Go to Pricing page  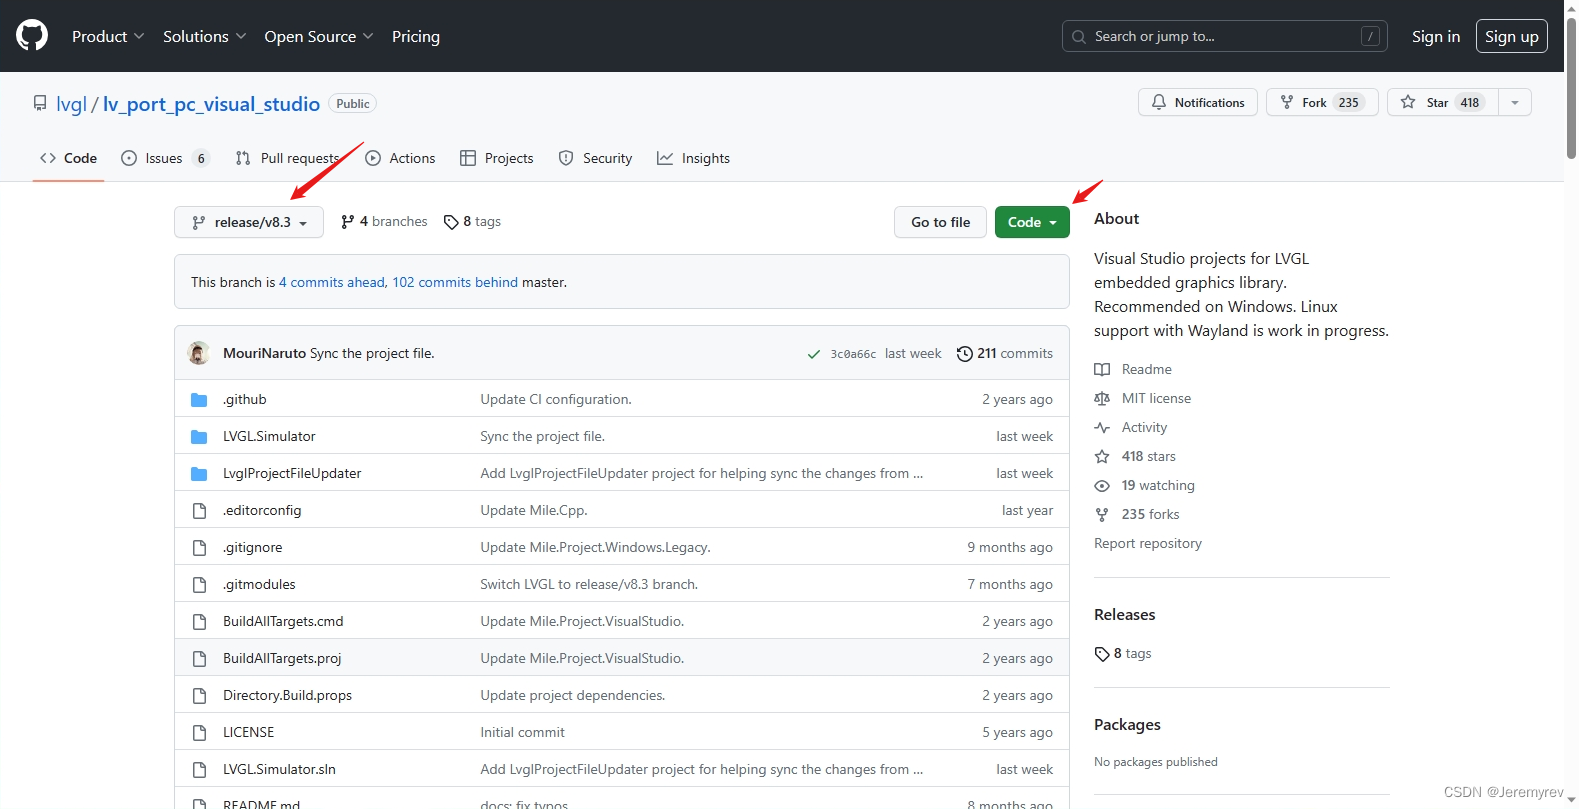[416, 36]
